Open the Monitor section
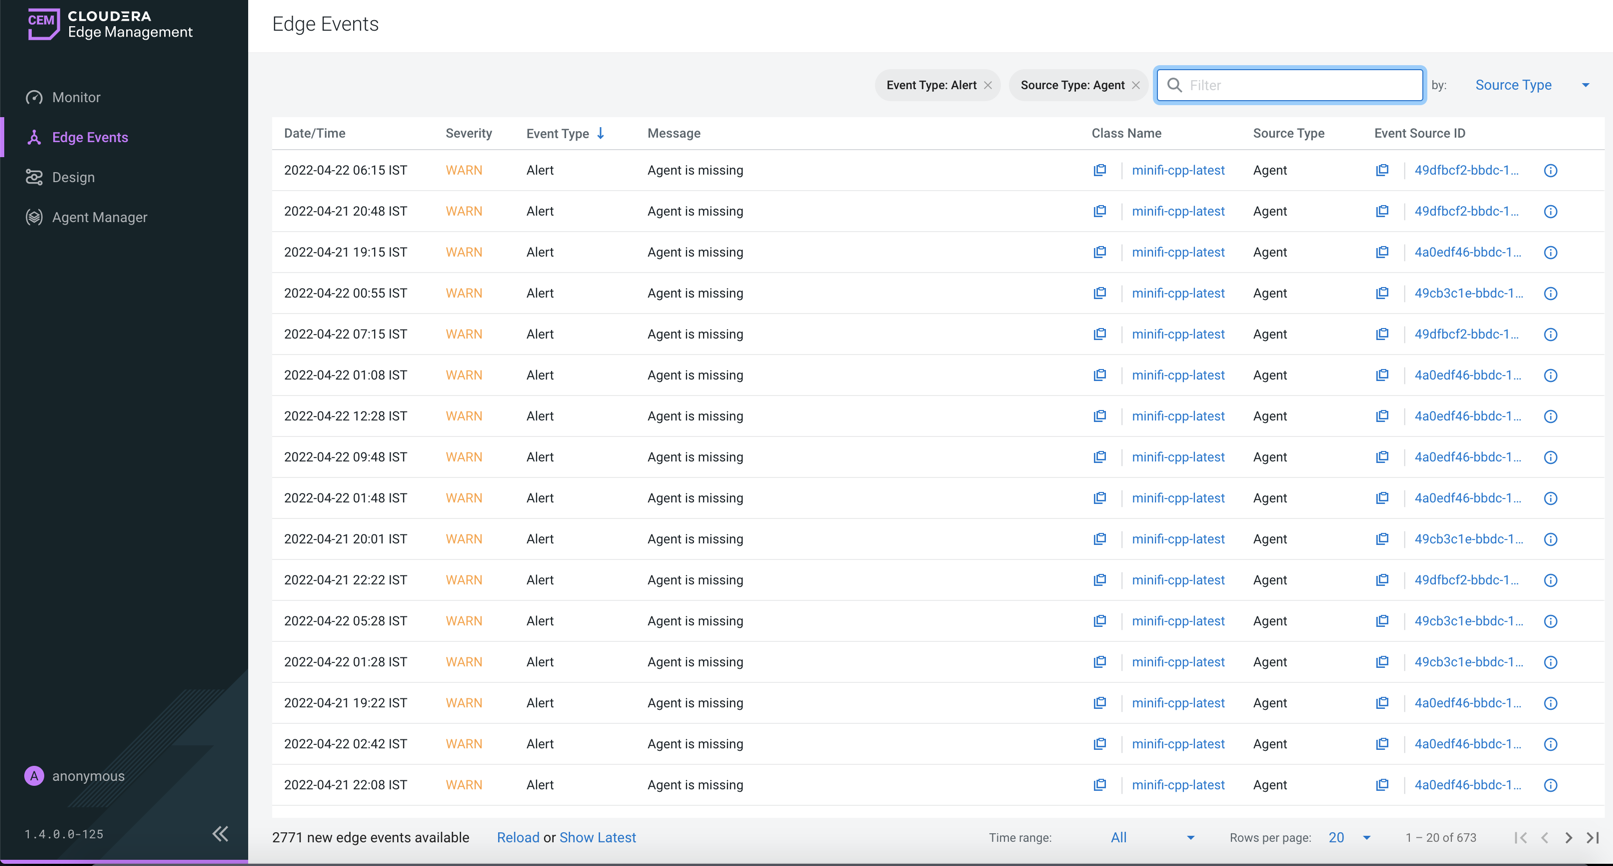The image size is (1613, 866). click(x=76, y=98)
